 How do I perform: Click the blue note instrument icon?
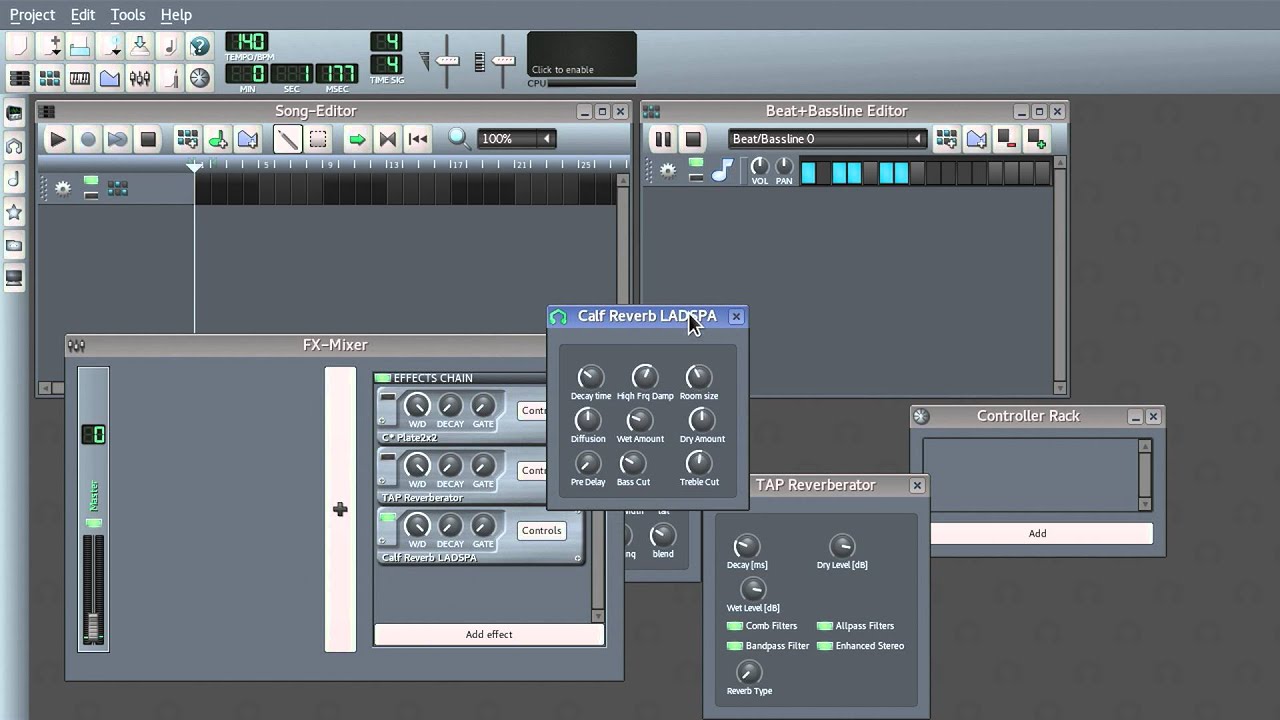click(x=722, y=172)
